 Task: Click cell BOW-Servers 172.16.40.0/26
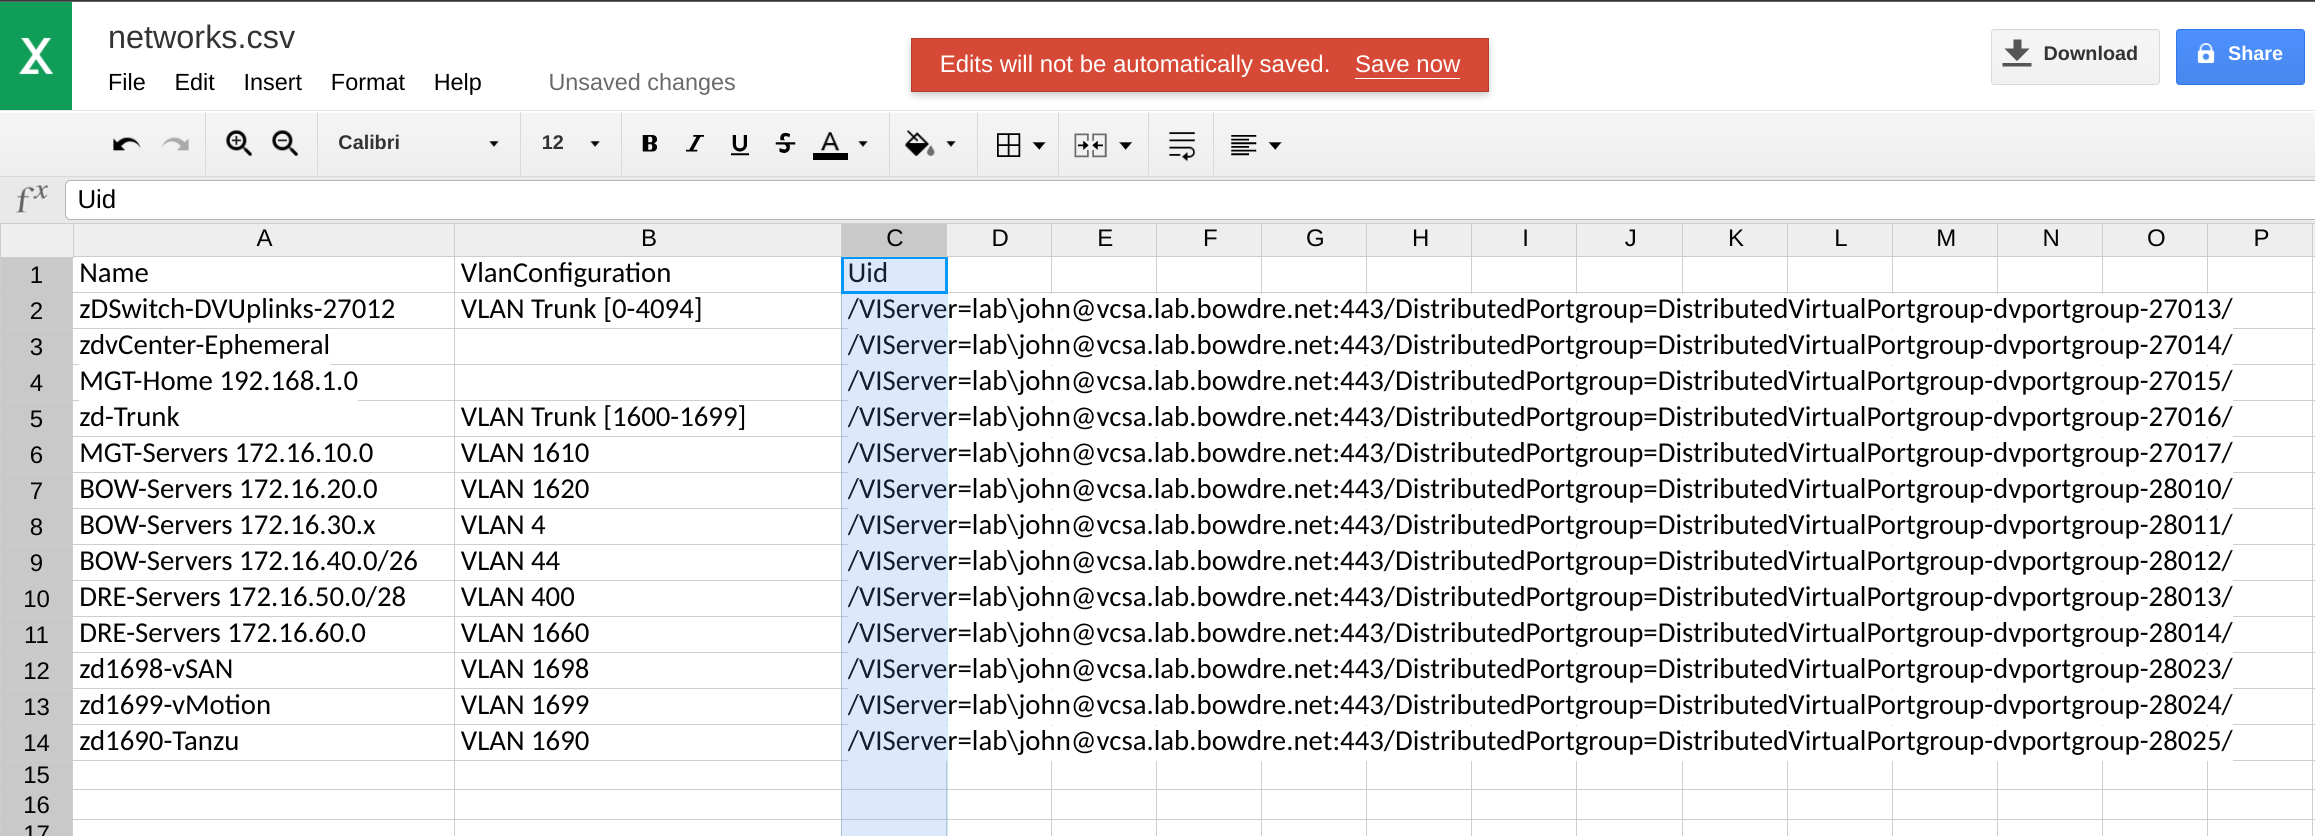coord(264,562)
